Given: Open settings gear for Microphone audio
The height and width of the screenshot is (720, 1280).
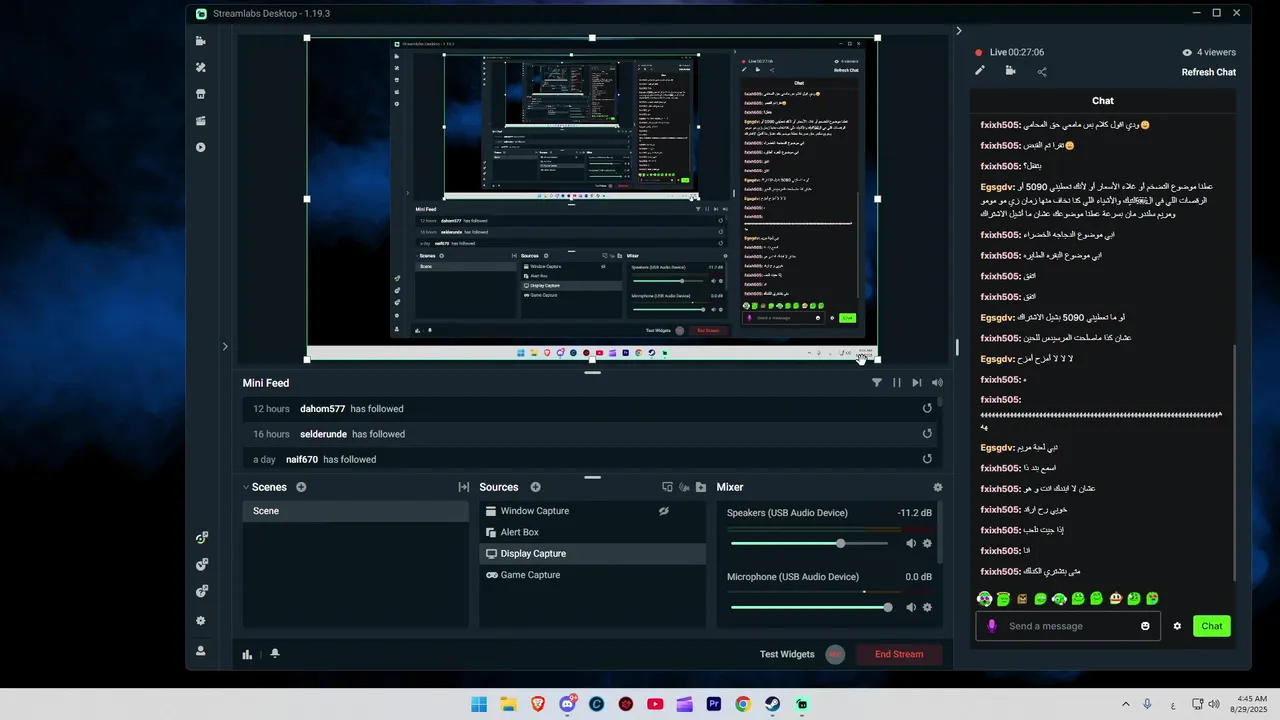Looking at the screenshot, I should tap(927, 607).
